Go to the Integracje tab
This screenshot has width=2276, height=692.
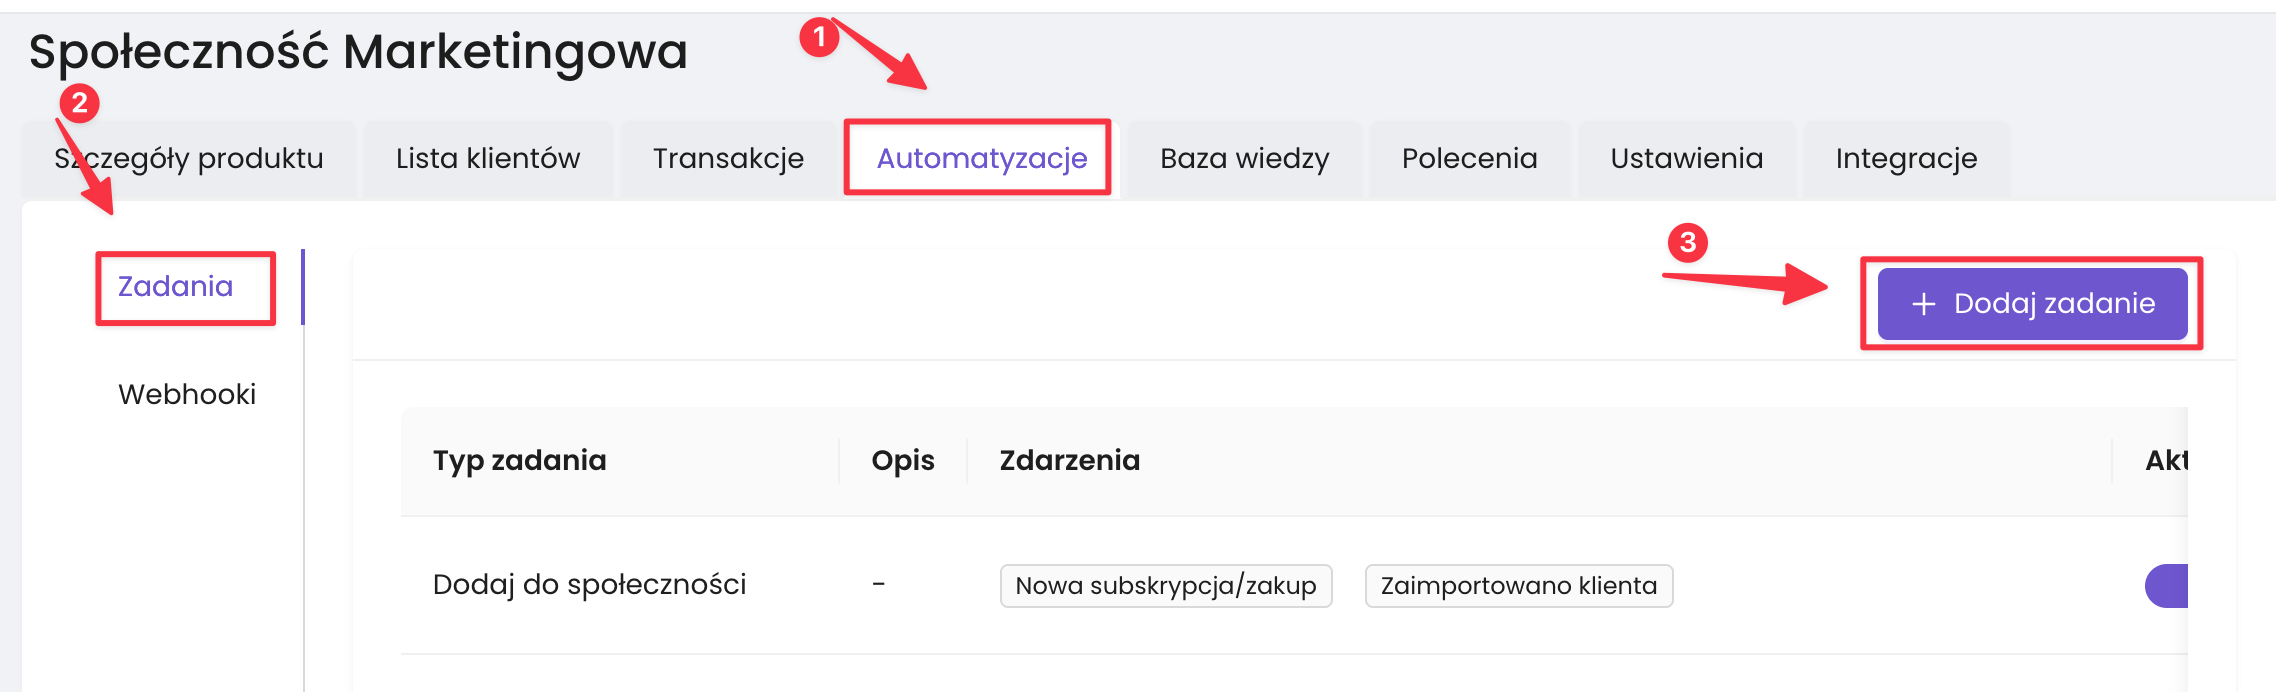(1906, 158)
